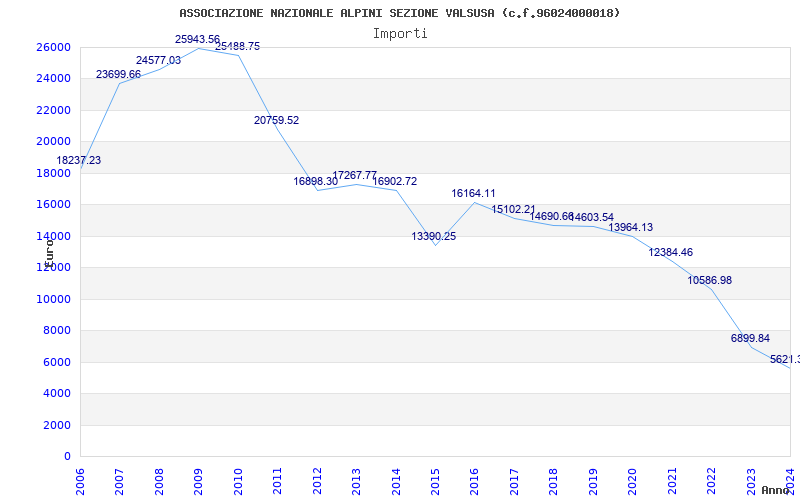Click the 8000 y-axis tick label
The image size is (800, 500).
[57, 331]
